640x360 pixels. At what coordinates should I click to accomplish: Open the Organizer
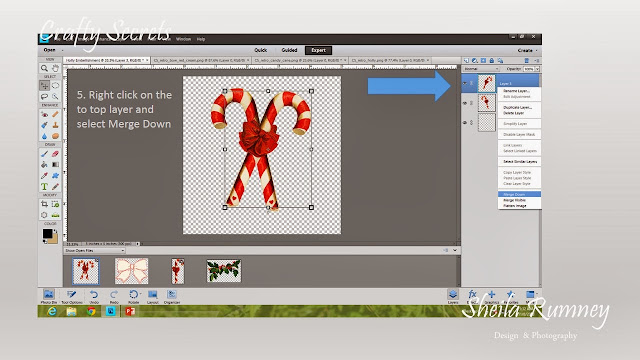coord(172,296)
